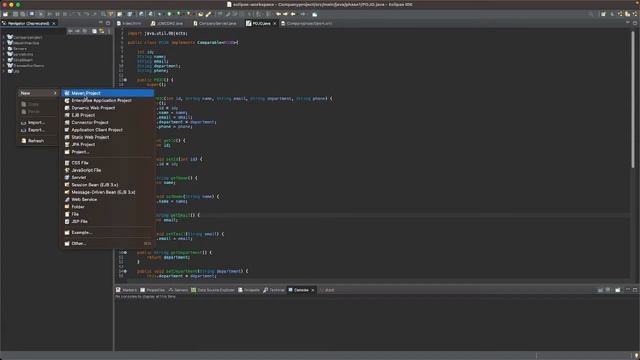640x360 pixels.
Task: Expand the TransactionDemo project node
Action: (4, 65)
